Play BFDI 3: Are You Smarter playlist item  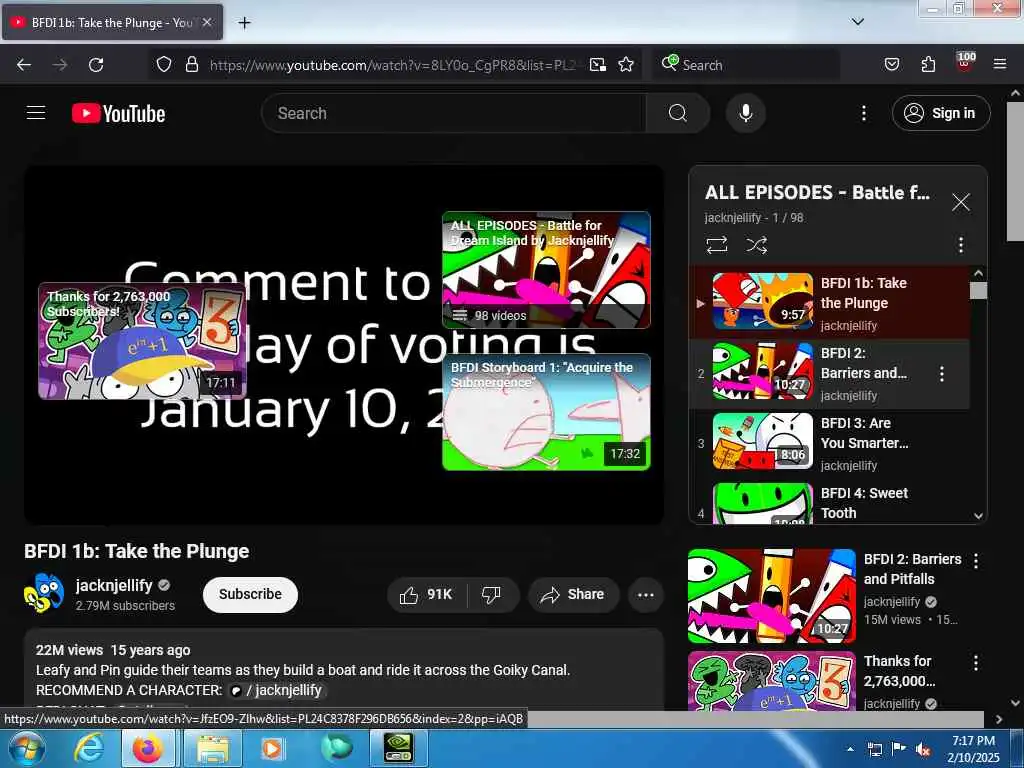click(x=830, y=443)
